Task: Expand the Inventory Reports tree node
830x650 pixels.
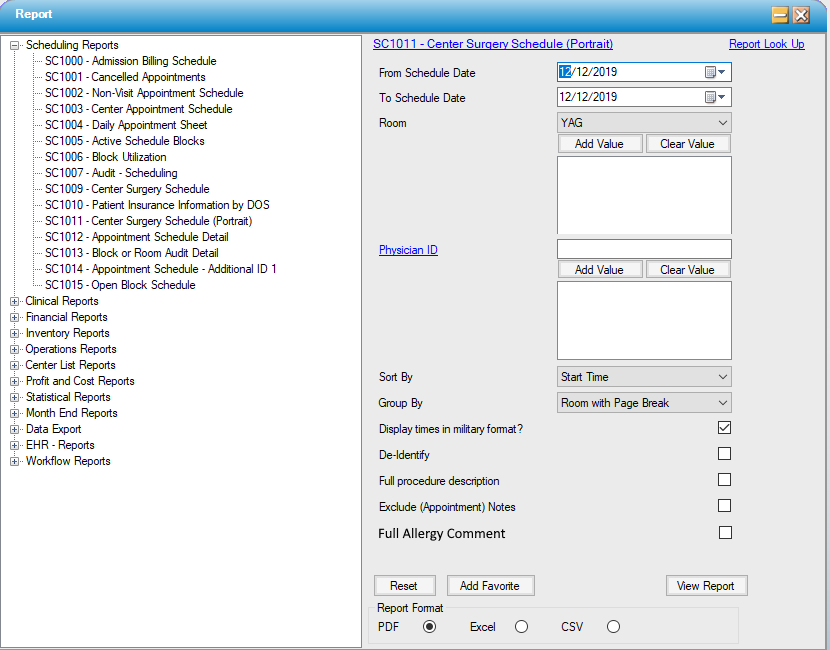Action: [x=15, y=333]
